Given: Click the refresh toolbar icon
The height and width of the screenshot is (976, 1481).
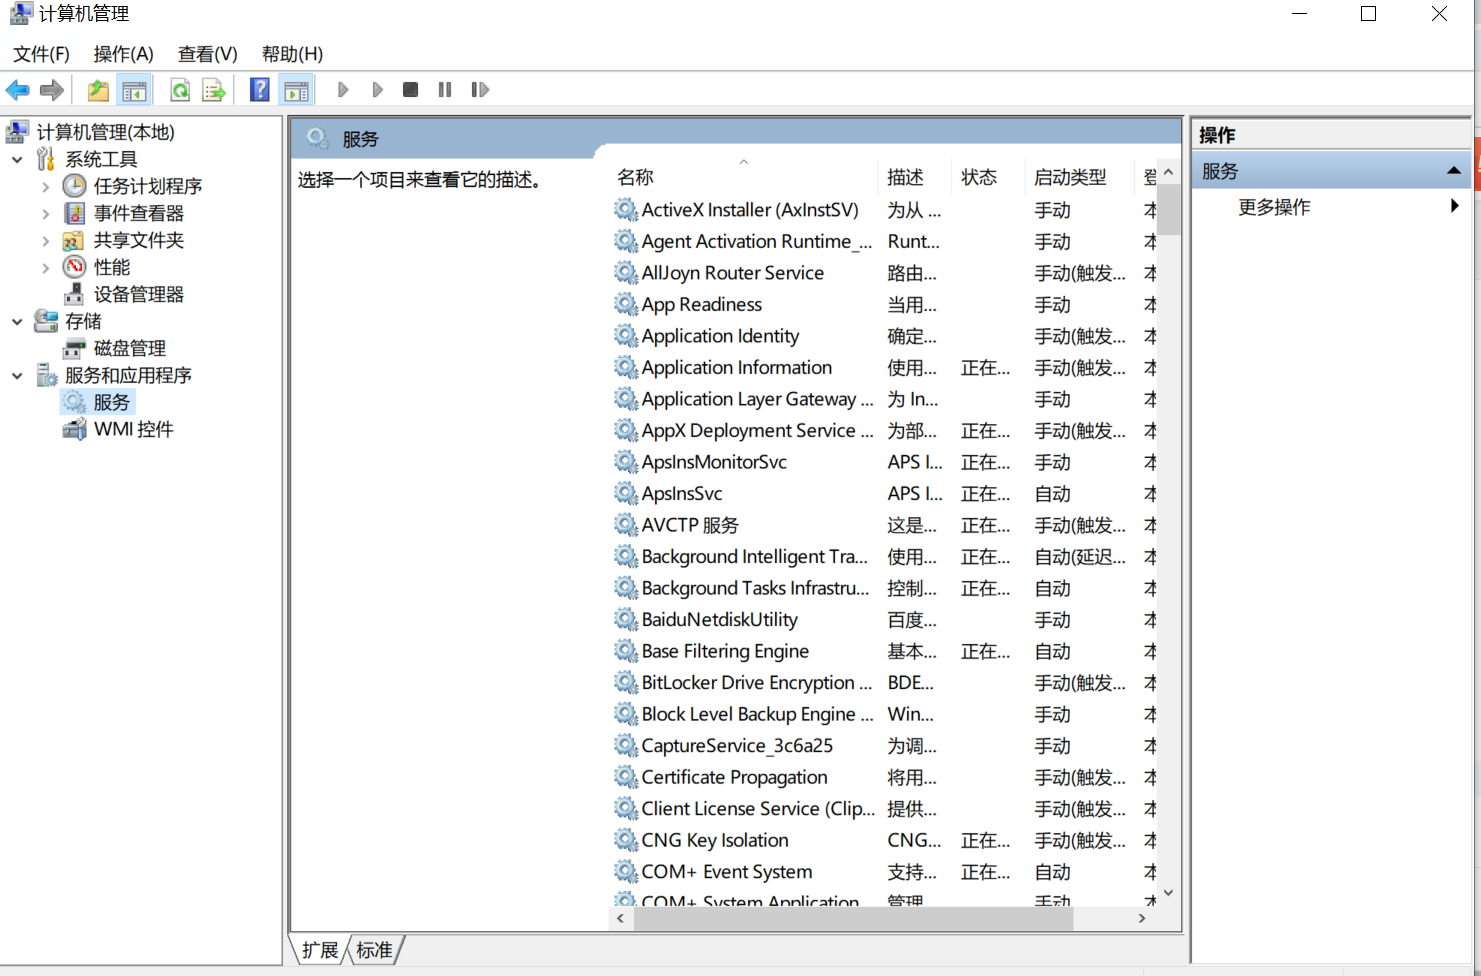Looking at the screenshot, I should coord(180,90).
